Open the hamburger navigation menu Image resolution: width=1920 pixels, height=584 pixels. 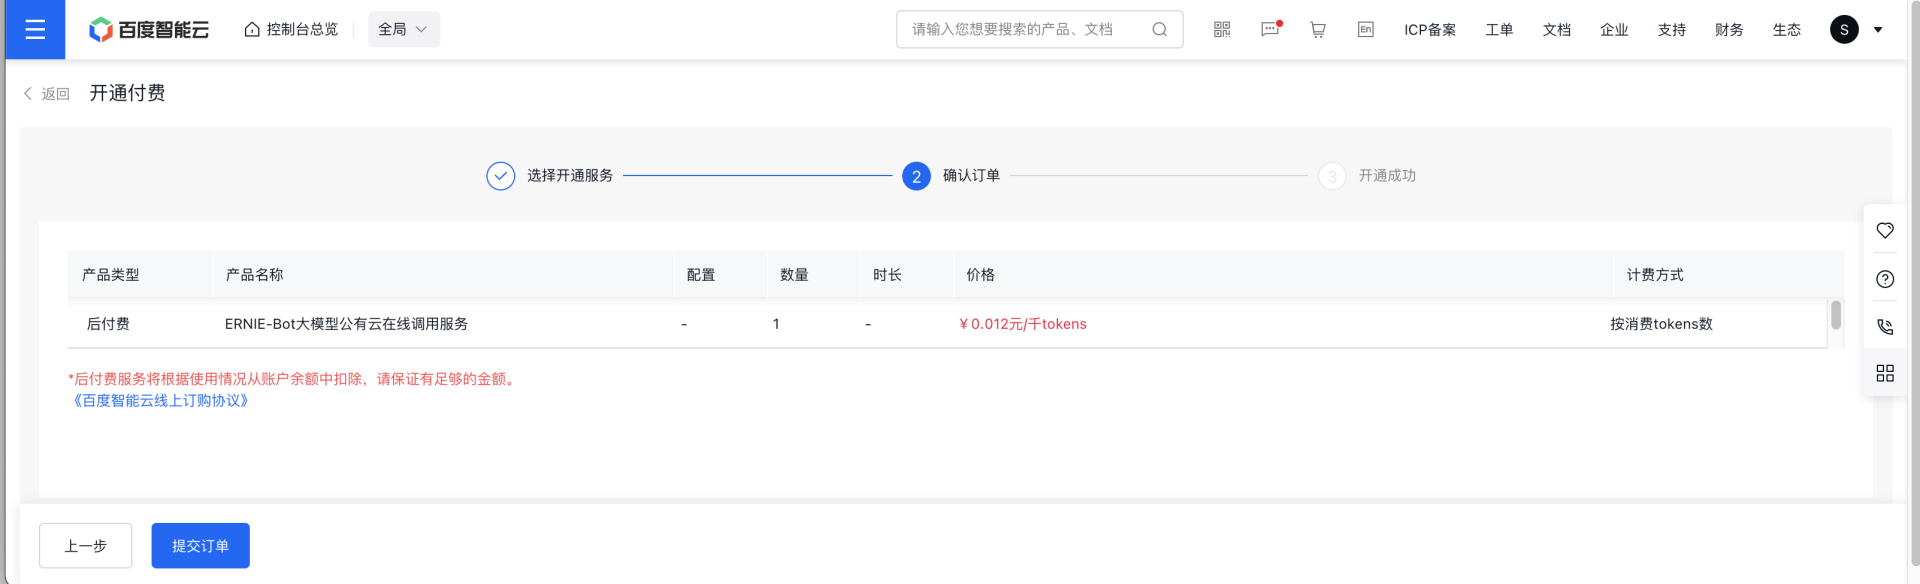[35, 30]
